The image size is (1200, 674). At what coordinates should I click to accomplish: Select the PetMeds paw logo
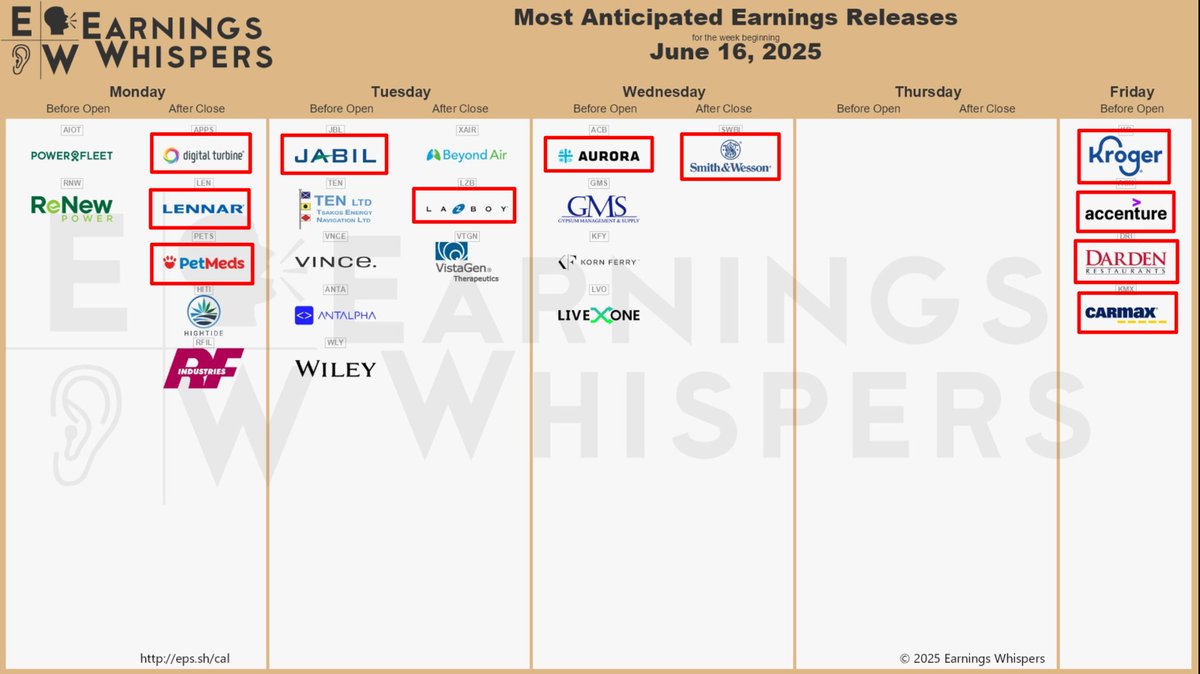pos(203,264)
